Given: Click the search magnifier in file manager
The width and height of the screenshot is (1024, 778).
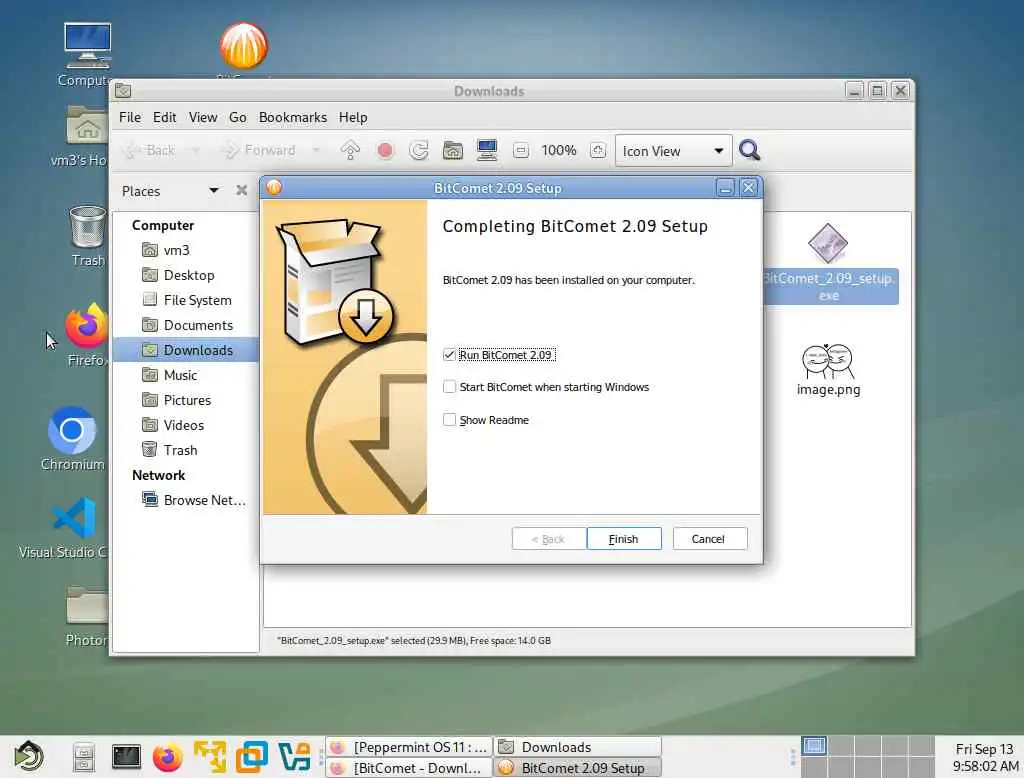Looking at the screenshot, I should click(x=749, y=151).
